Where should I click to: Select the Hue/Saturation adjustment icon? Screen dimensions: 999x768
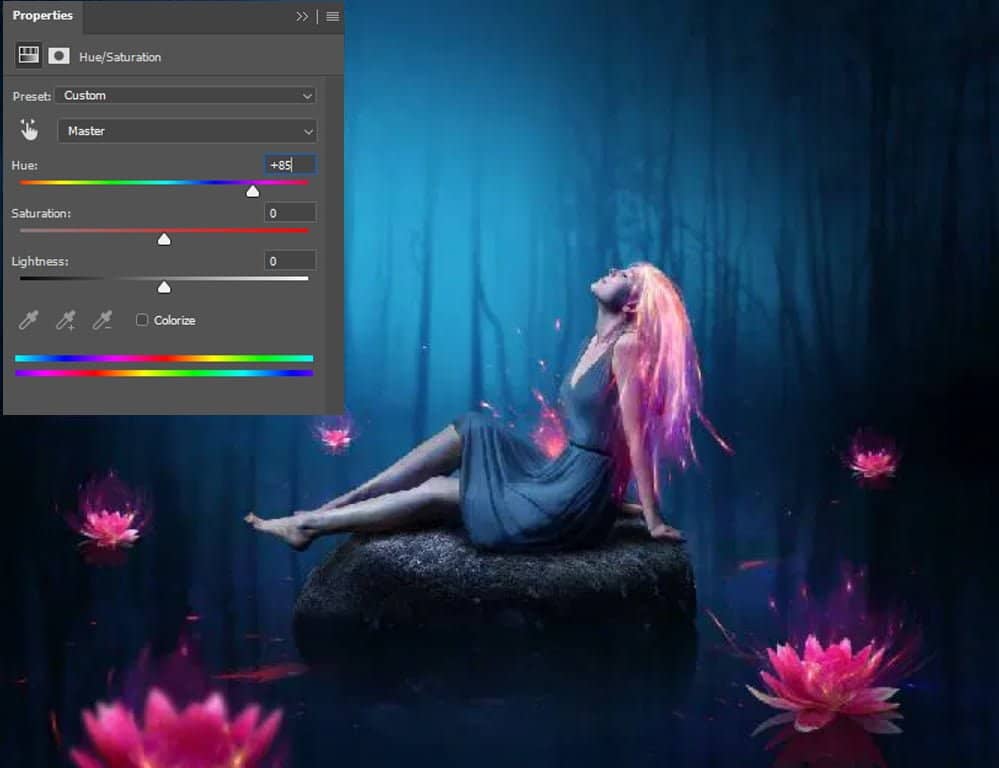pyautogui.click(x=28, y=56)
